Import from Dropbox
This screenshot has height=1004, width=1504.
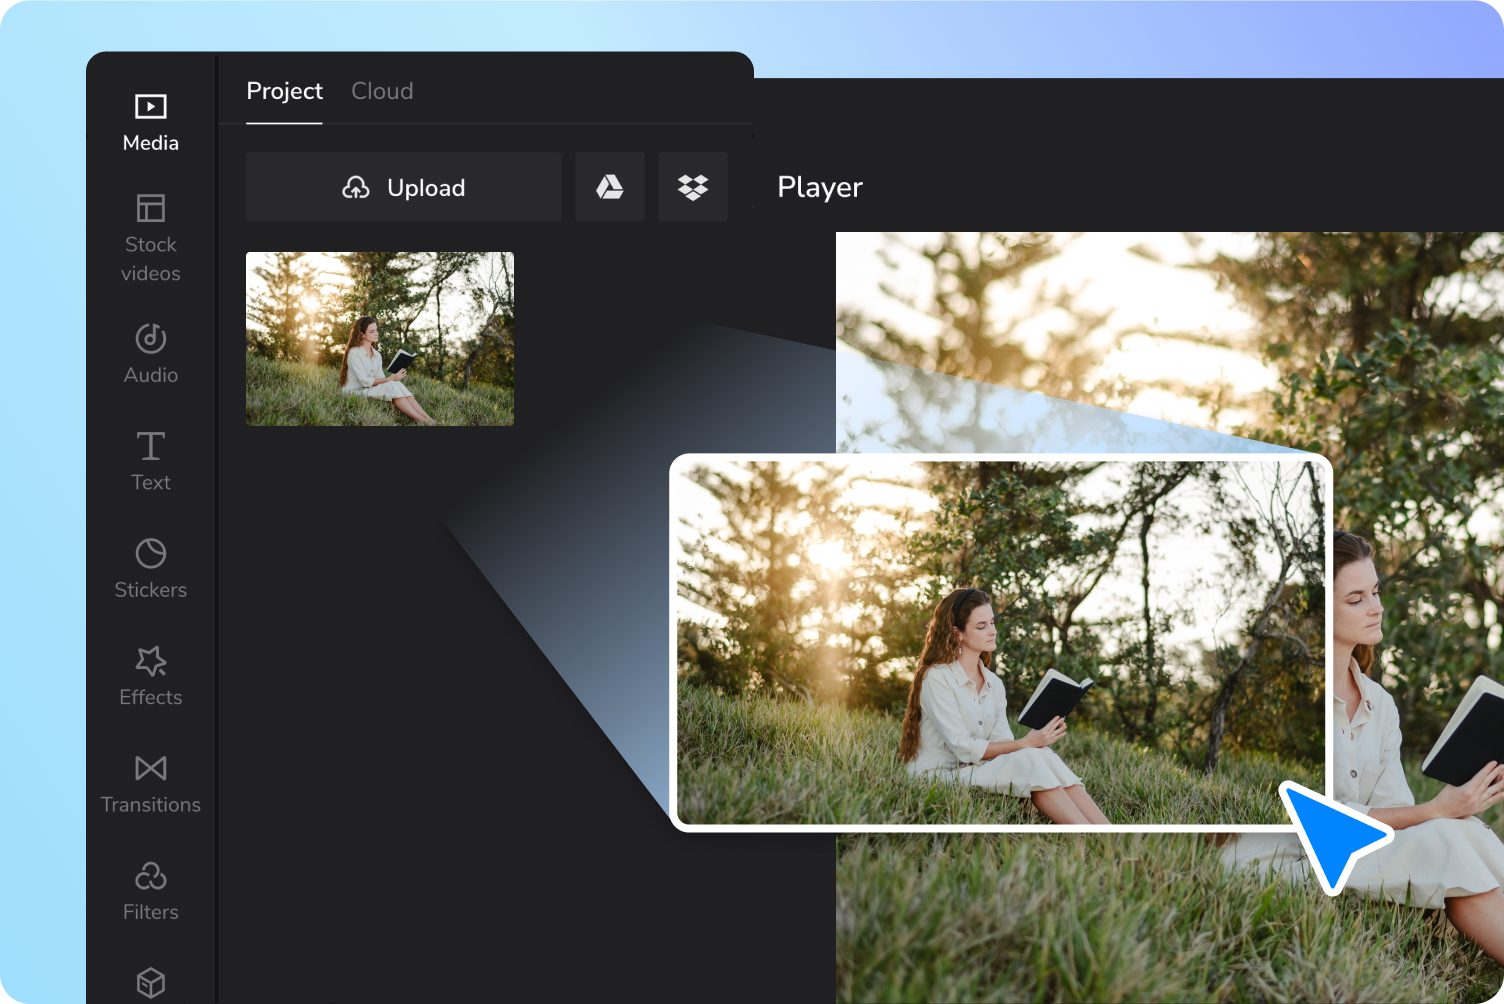click(693, 187)
